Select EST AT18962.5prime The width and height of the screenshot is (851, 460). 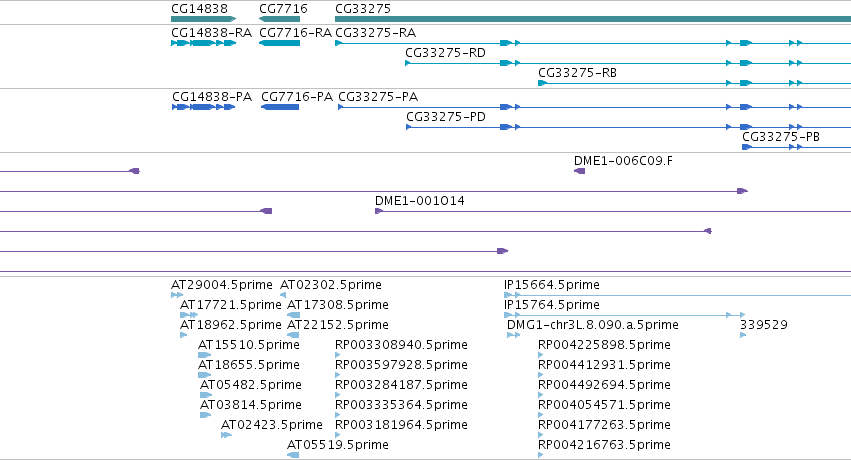click(x=231, y=325)
